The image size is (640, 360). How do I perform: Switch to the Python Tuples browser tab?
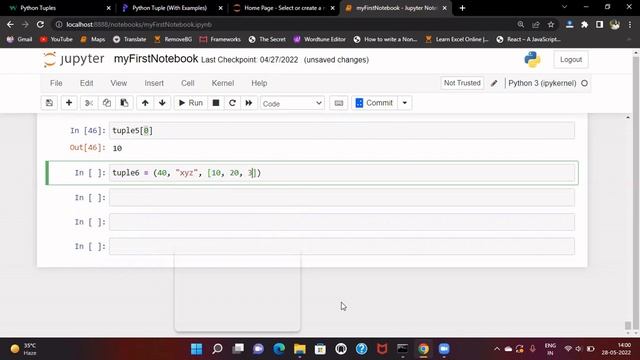click(x=58, y=8)
